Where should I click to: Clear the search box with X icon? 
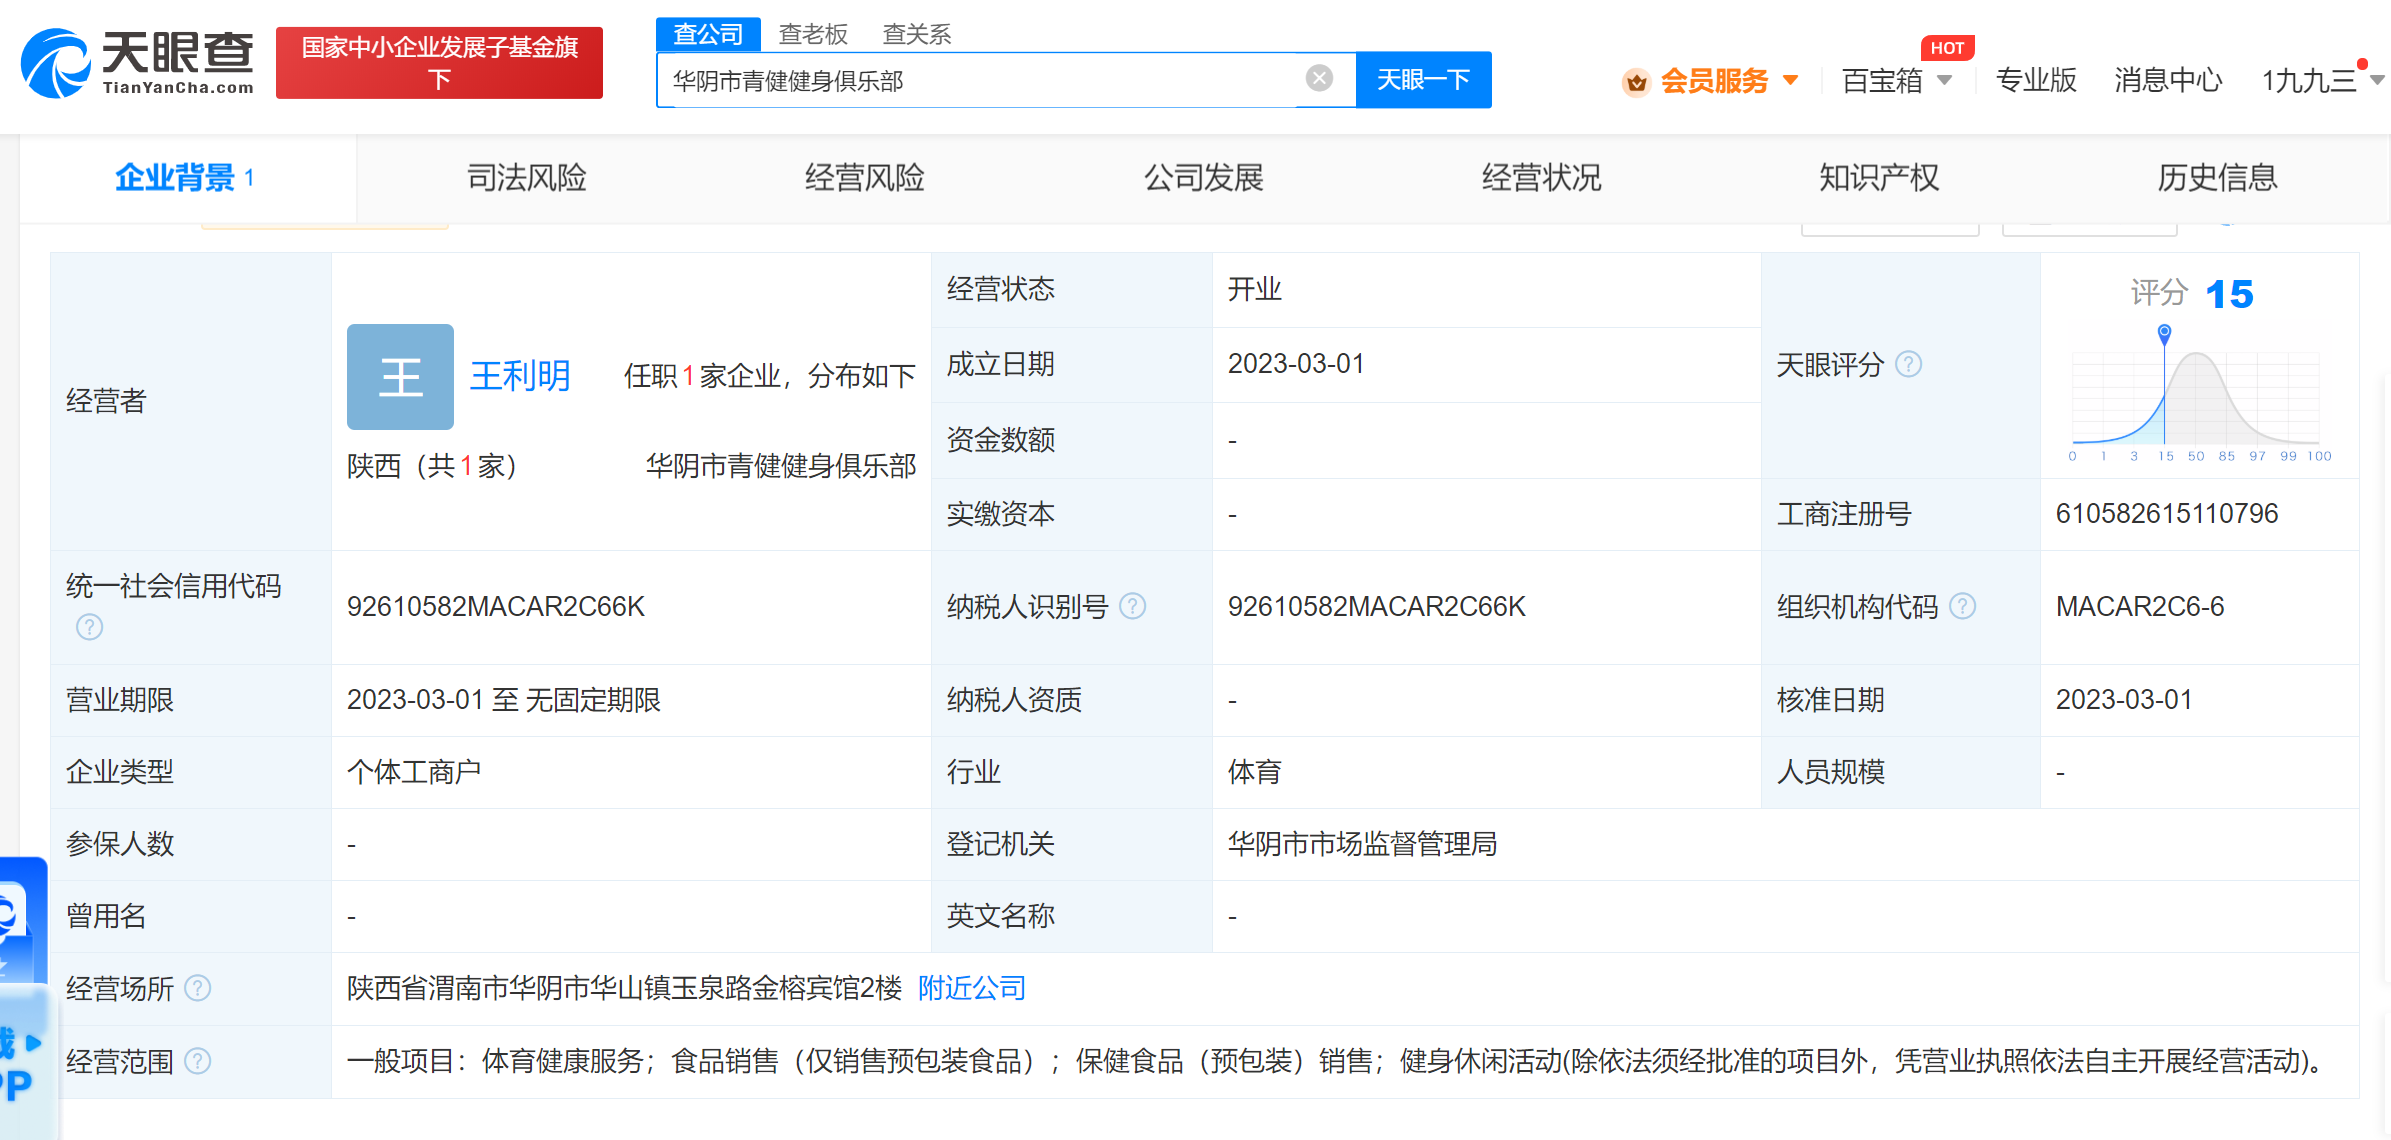[x=1319, y=78]
